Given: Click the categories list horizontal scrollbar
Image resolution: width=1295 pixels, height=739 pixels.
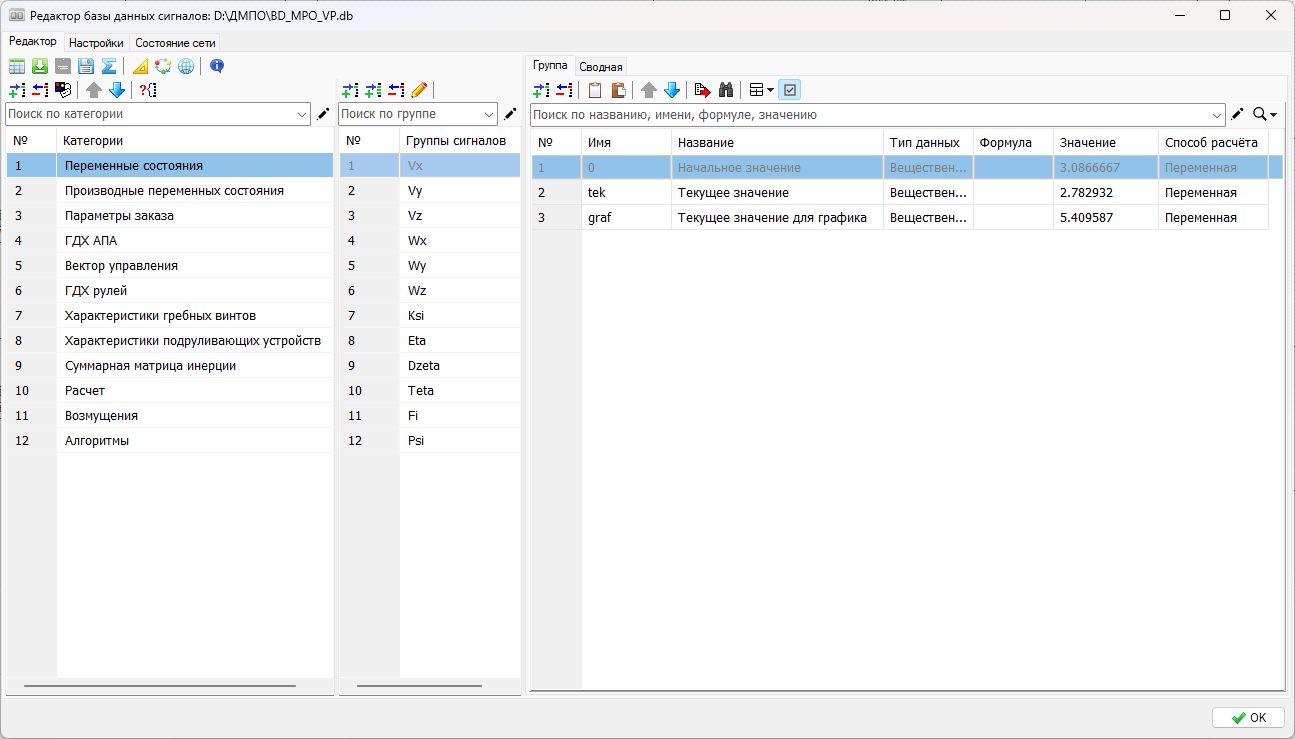Looking at the screenshot, I should tap(160, 686).
